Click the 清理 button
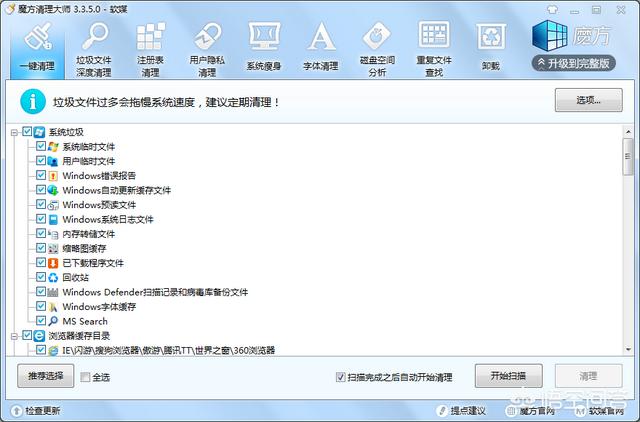 tap(589, 376)
